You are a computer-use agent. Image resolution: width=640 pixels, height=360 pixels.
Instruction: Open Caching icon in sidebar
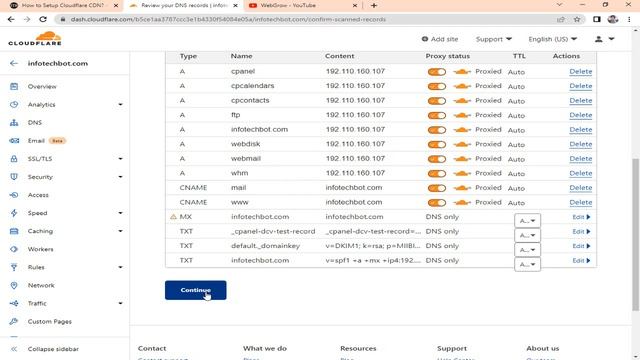point(14,231)
